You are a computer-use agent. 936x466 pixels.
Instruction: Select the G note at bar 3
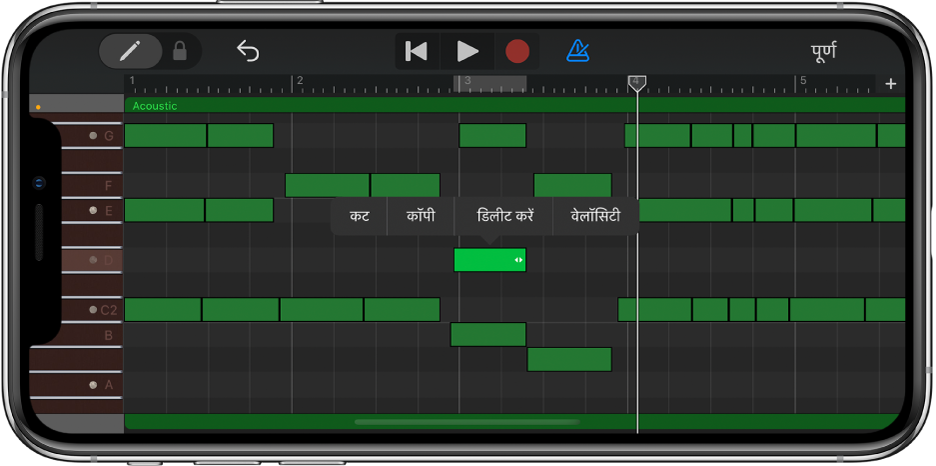click(492, 135)
